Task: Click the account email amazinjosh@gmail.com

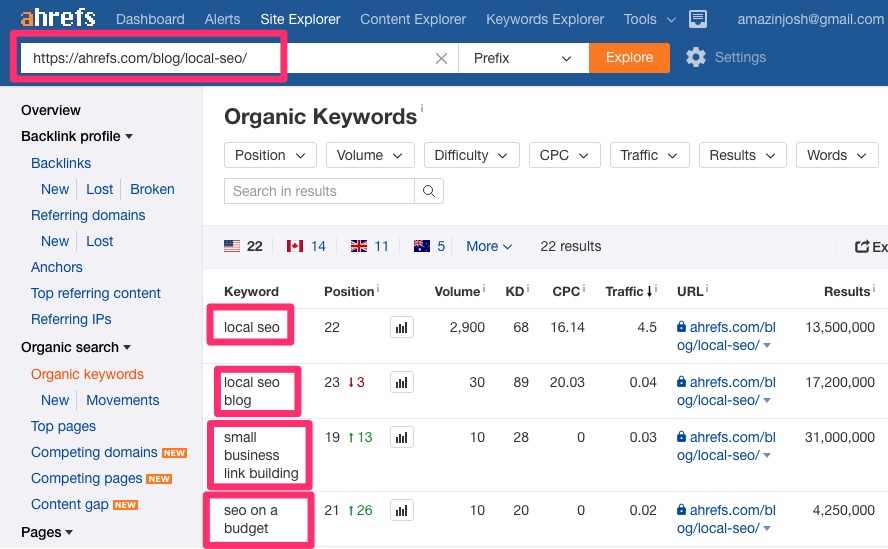Action: click(x=810, y=19)
